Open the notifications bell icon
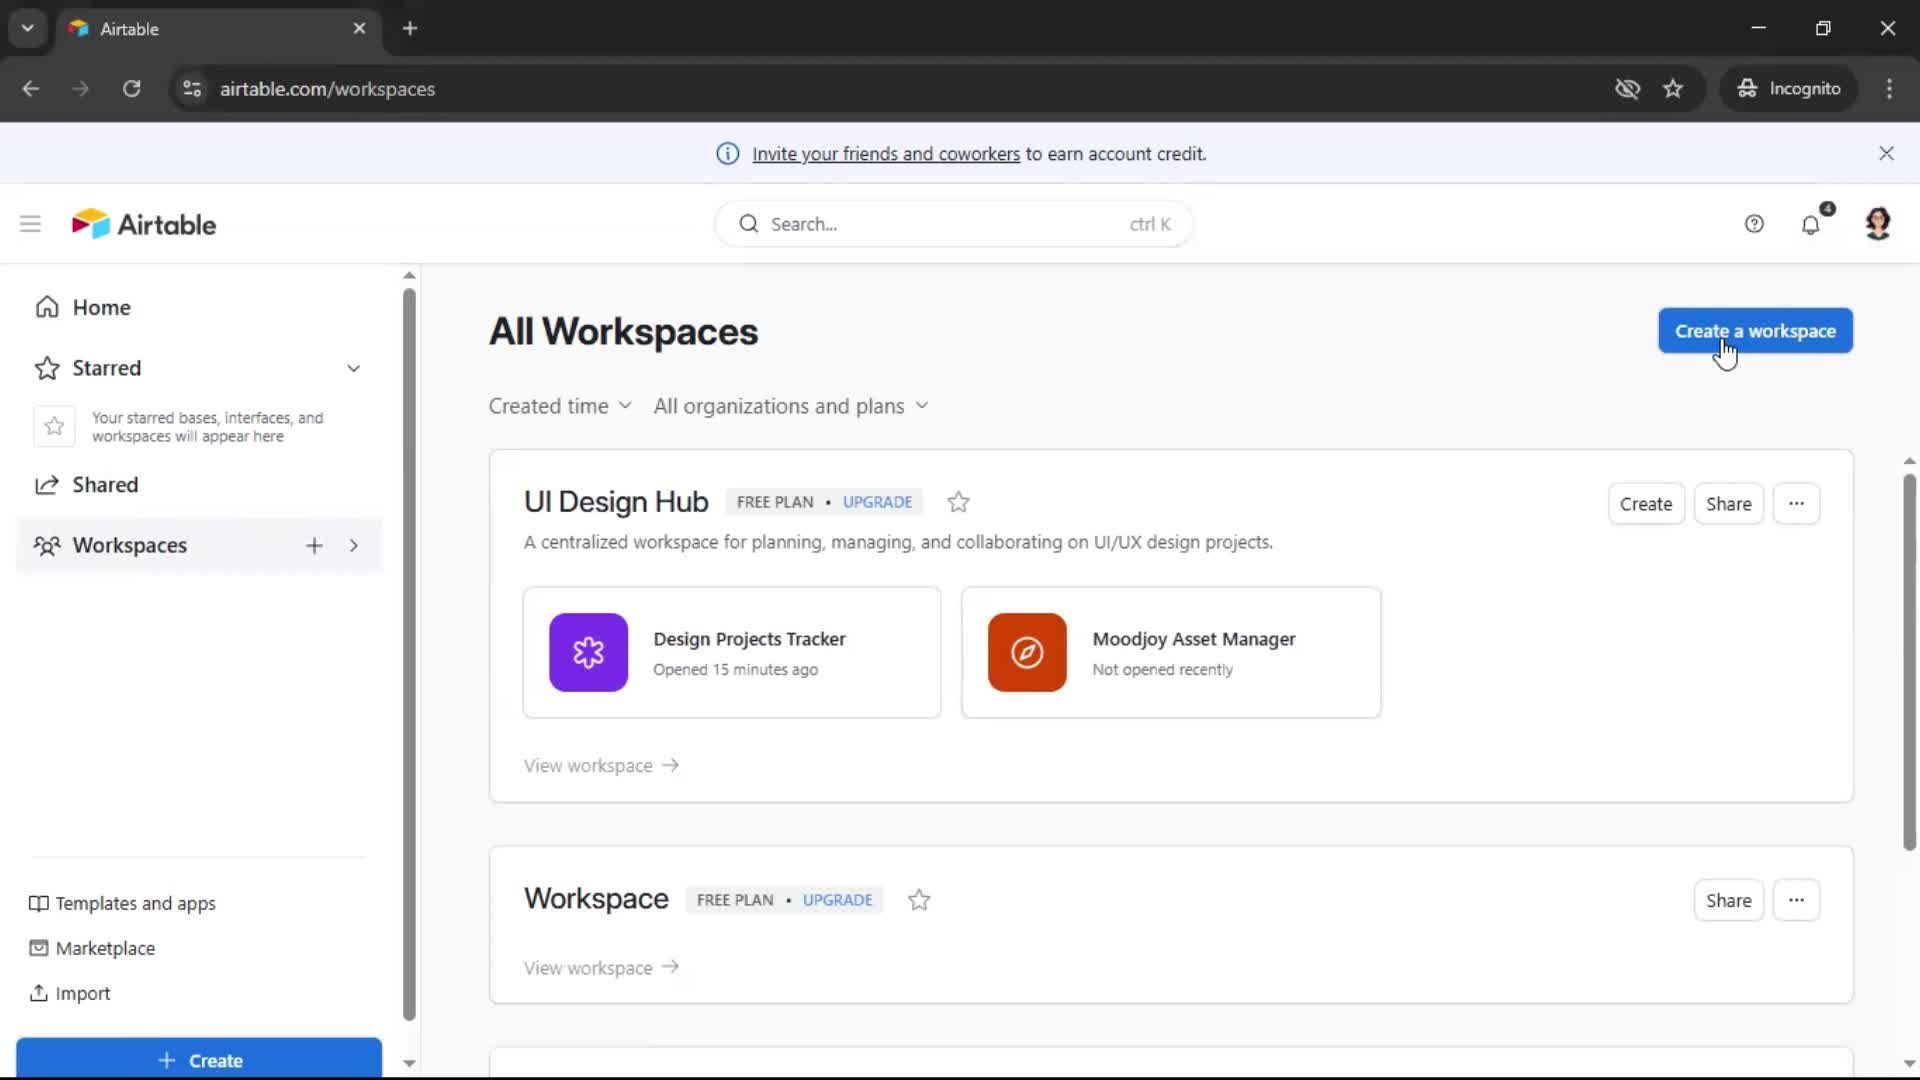Image resolution: width=1920 pixels, height=1080 pixels. click(1811, 224)
